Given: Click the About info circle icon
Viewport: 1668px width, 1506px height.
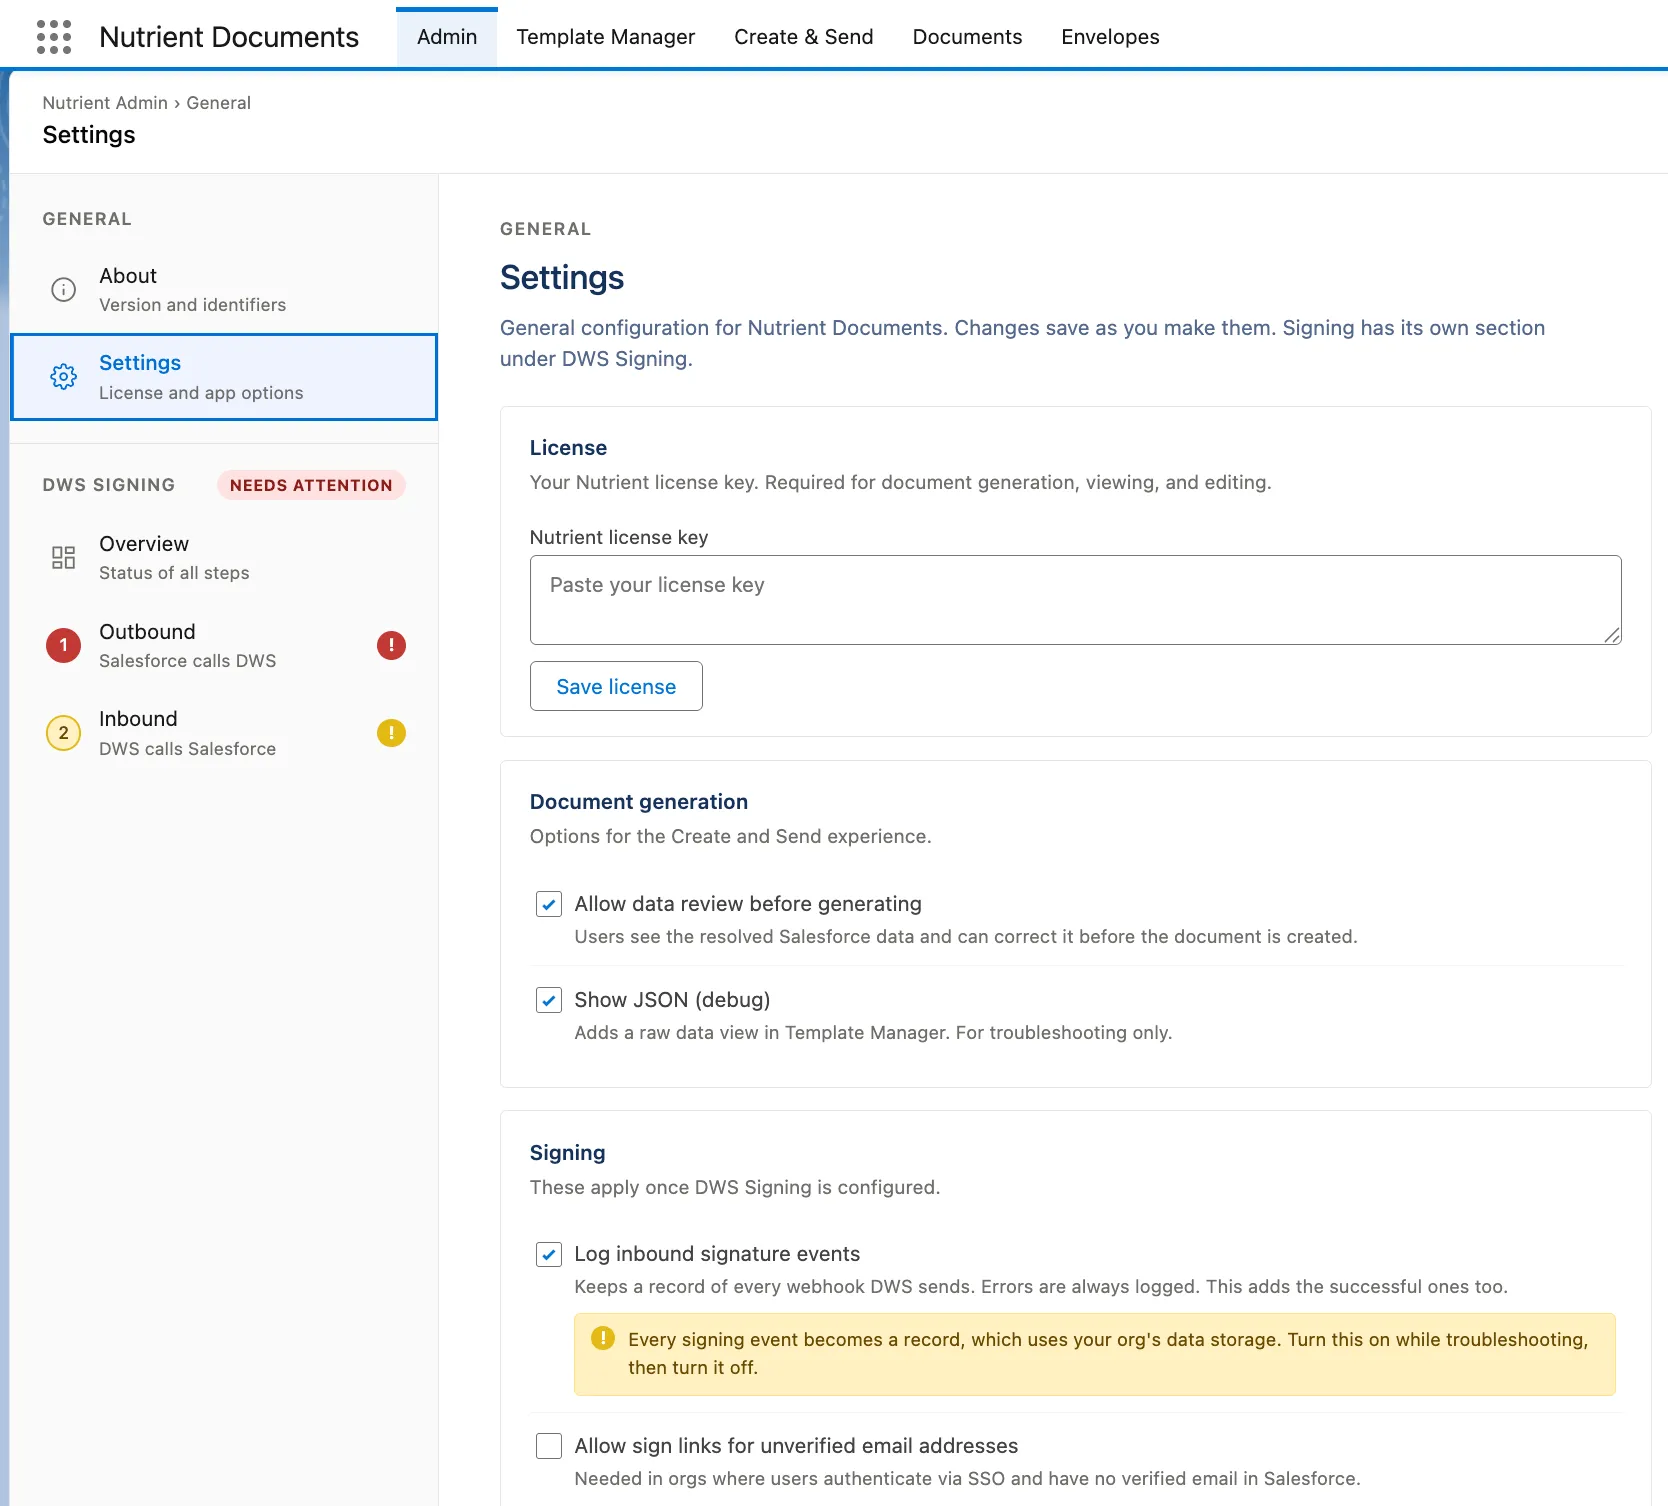Looking at the screenshot, I should coord(63,290).
